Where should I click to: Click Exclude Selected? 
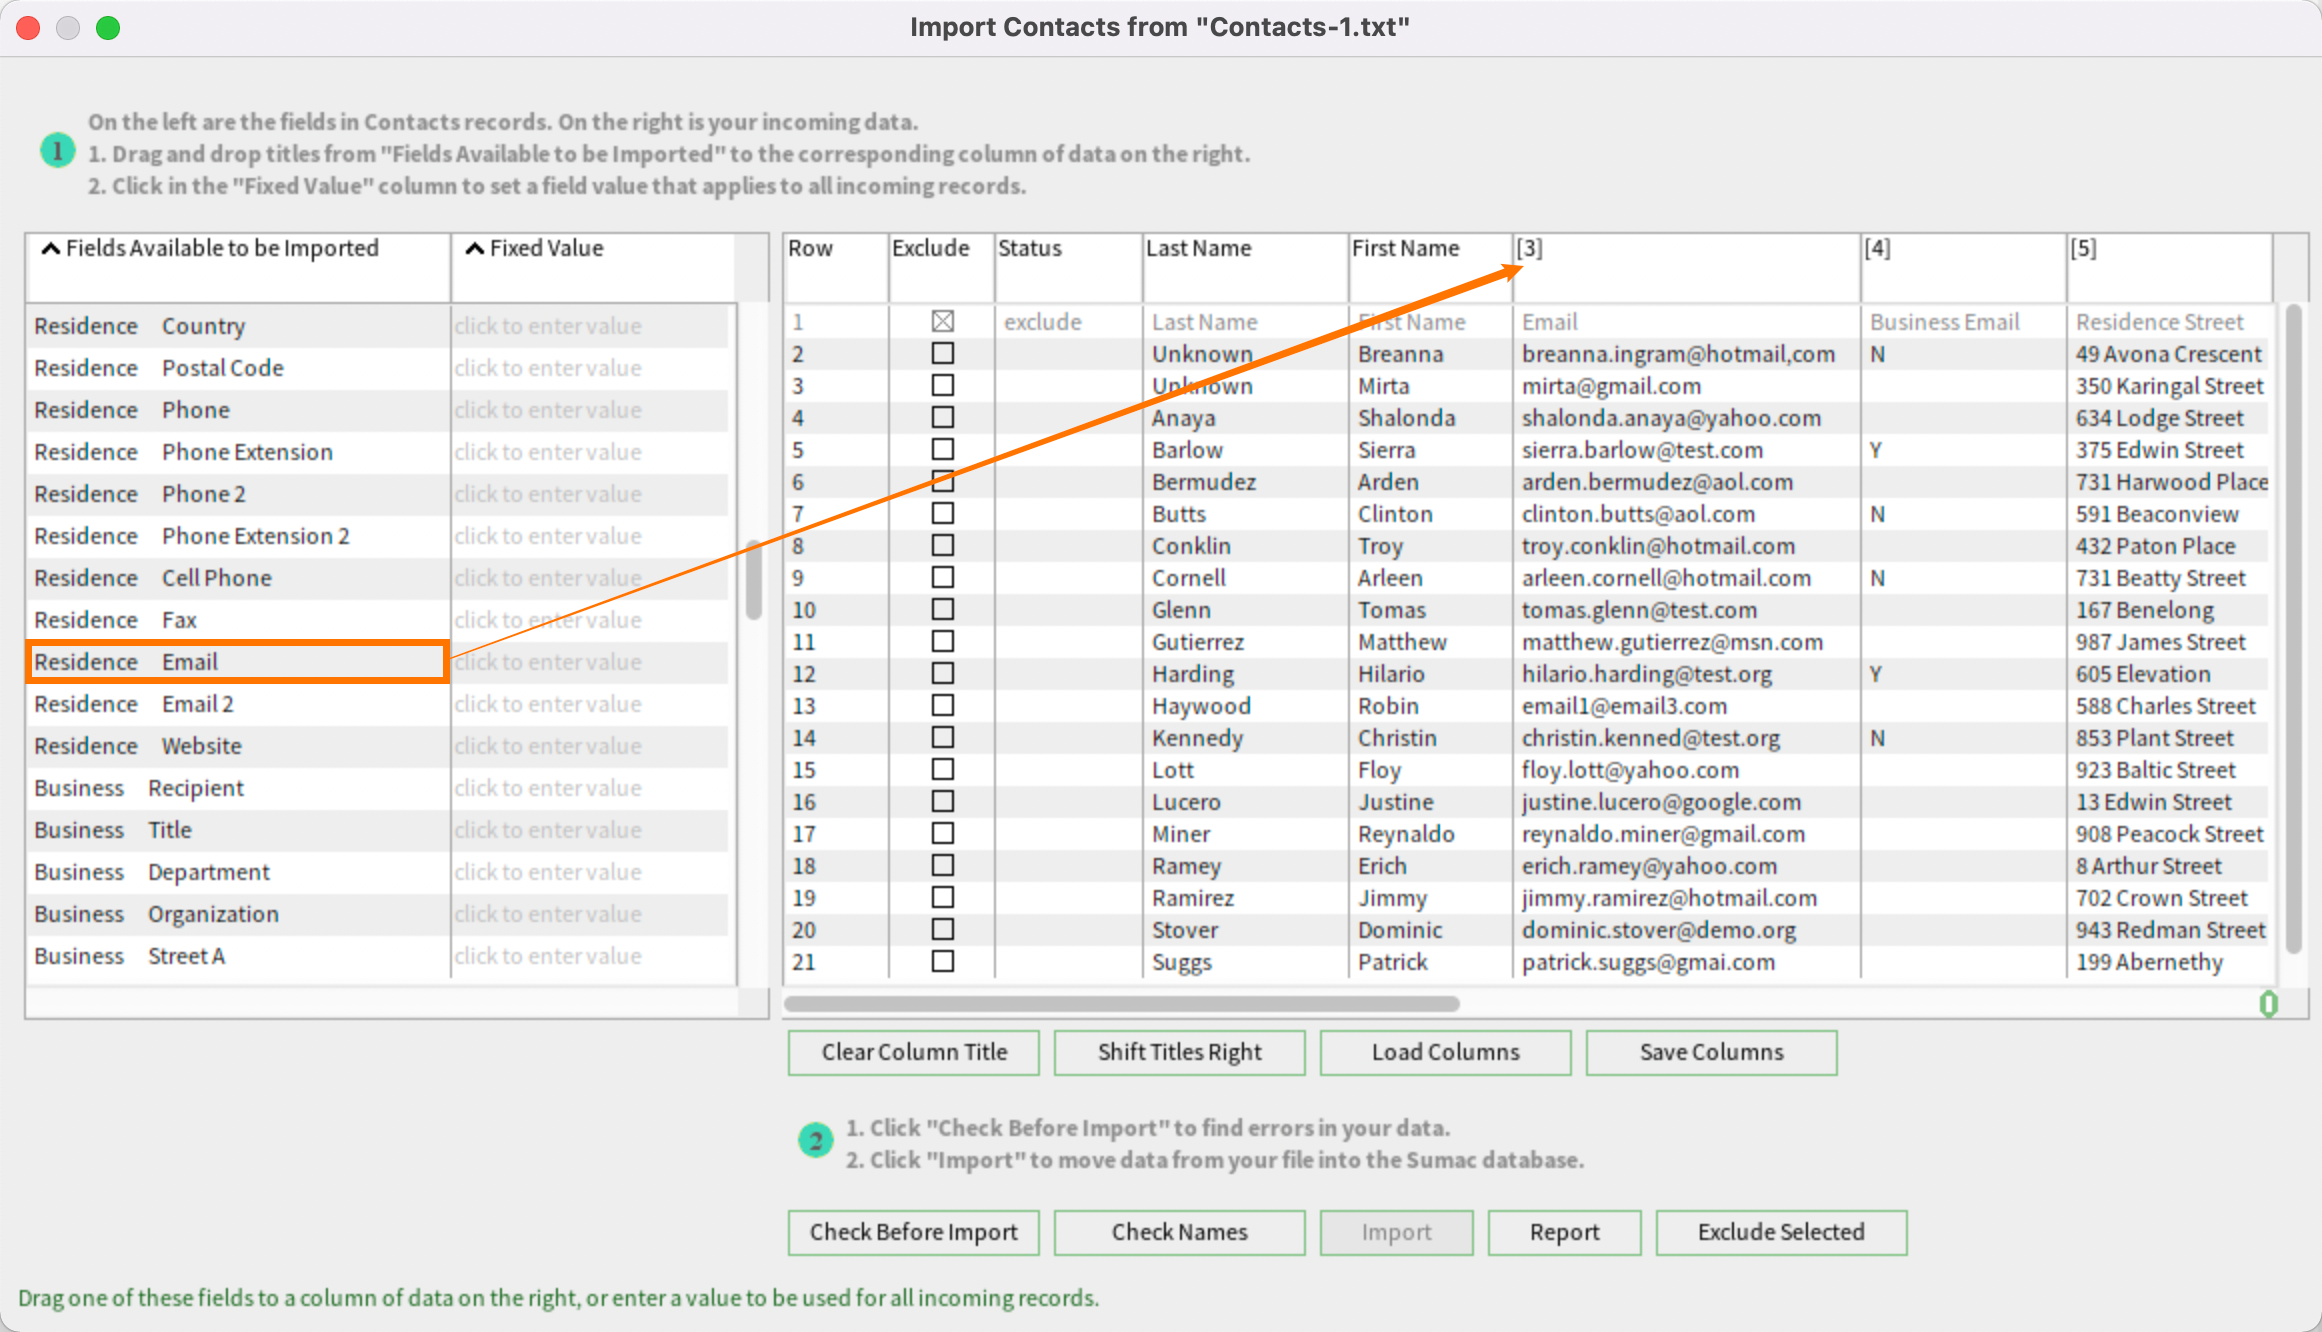(x=1782, y=1232)
